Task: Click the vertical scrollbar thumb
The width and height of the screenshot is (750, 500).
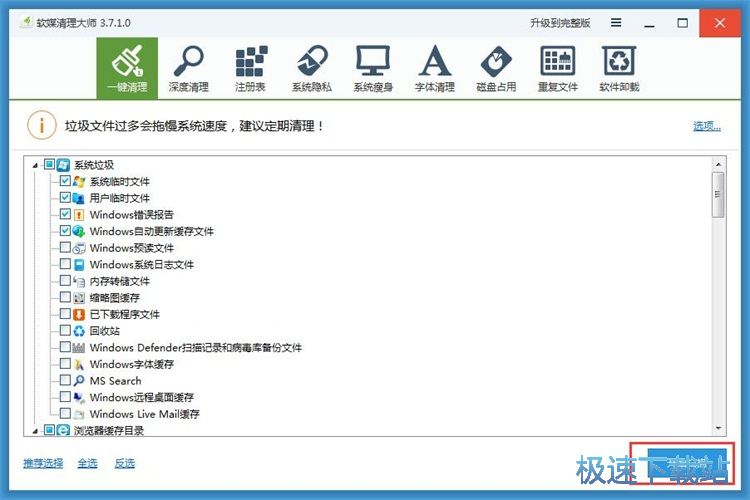Action: coord(718,195)
